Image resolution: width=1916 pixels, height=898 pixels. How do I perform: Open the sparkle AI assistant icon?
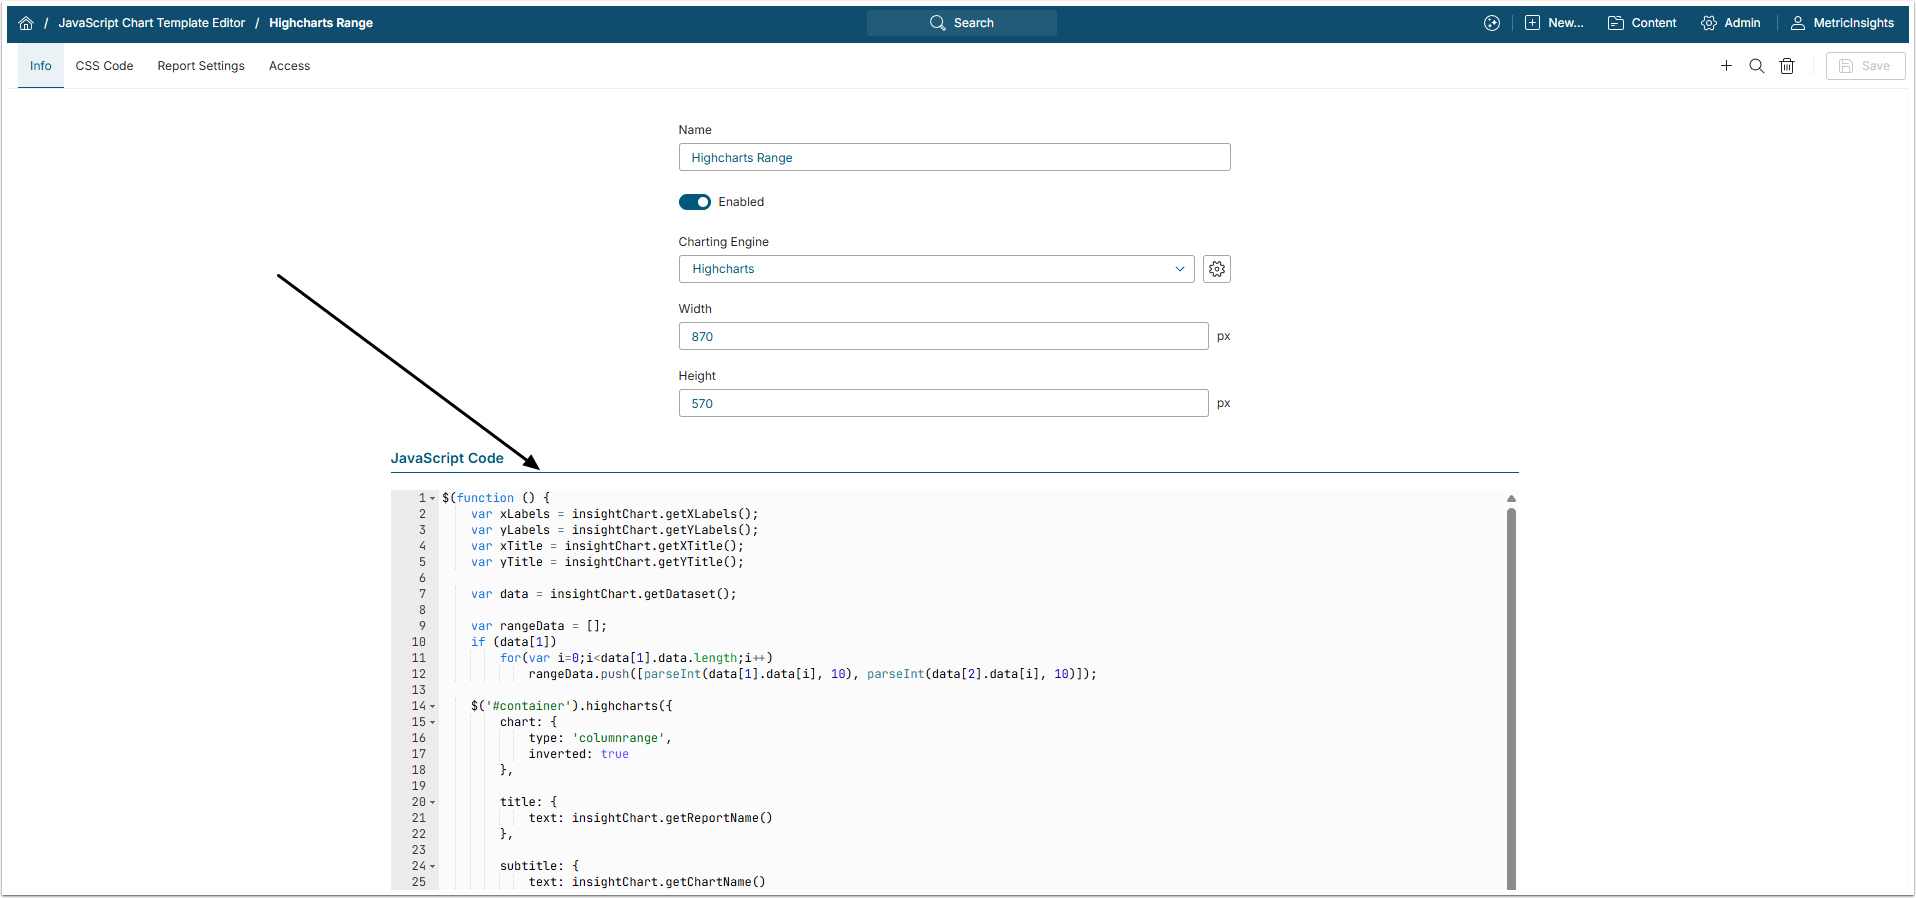click(x=1491, y=23)
